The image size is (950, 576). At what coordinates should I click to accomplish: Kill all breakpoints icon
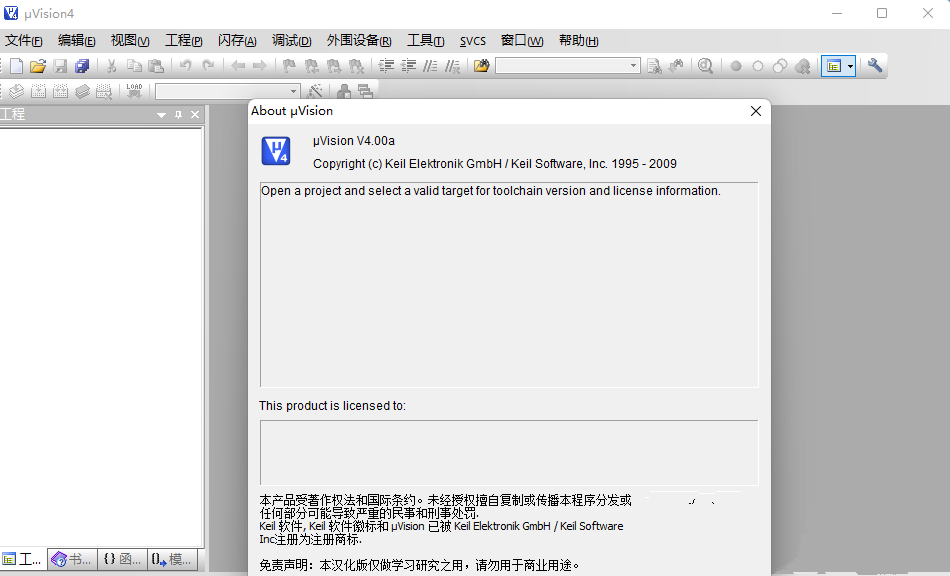click(x=802, y=66)
